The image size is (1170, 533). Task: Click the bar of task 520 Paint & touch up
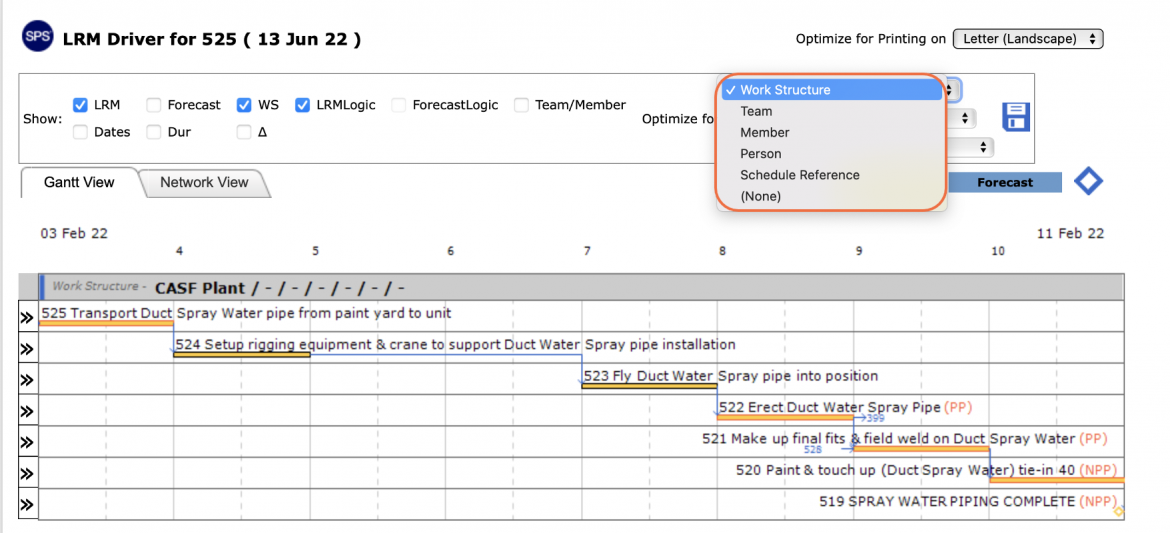coord(1057,480)
